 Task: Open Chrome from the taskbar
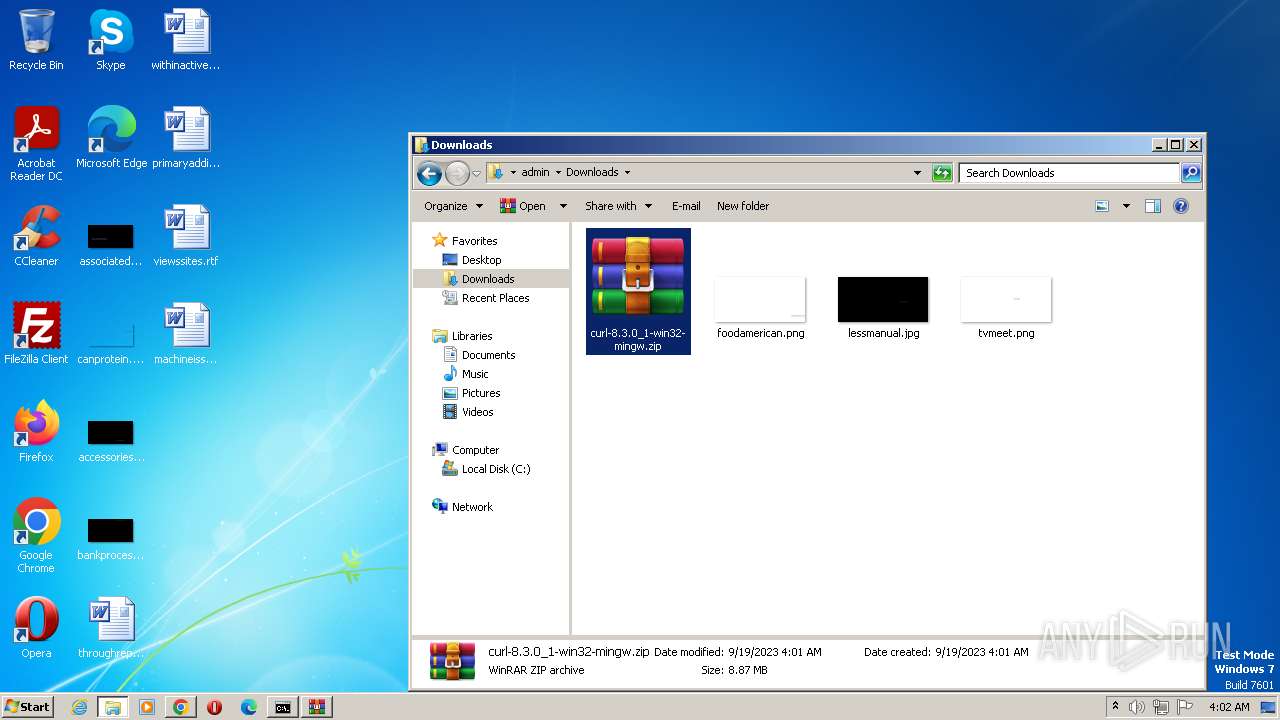(181, 707)
